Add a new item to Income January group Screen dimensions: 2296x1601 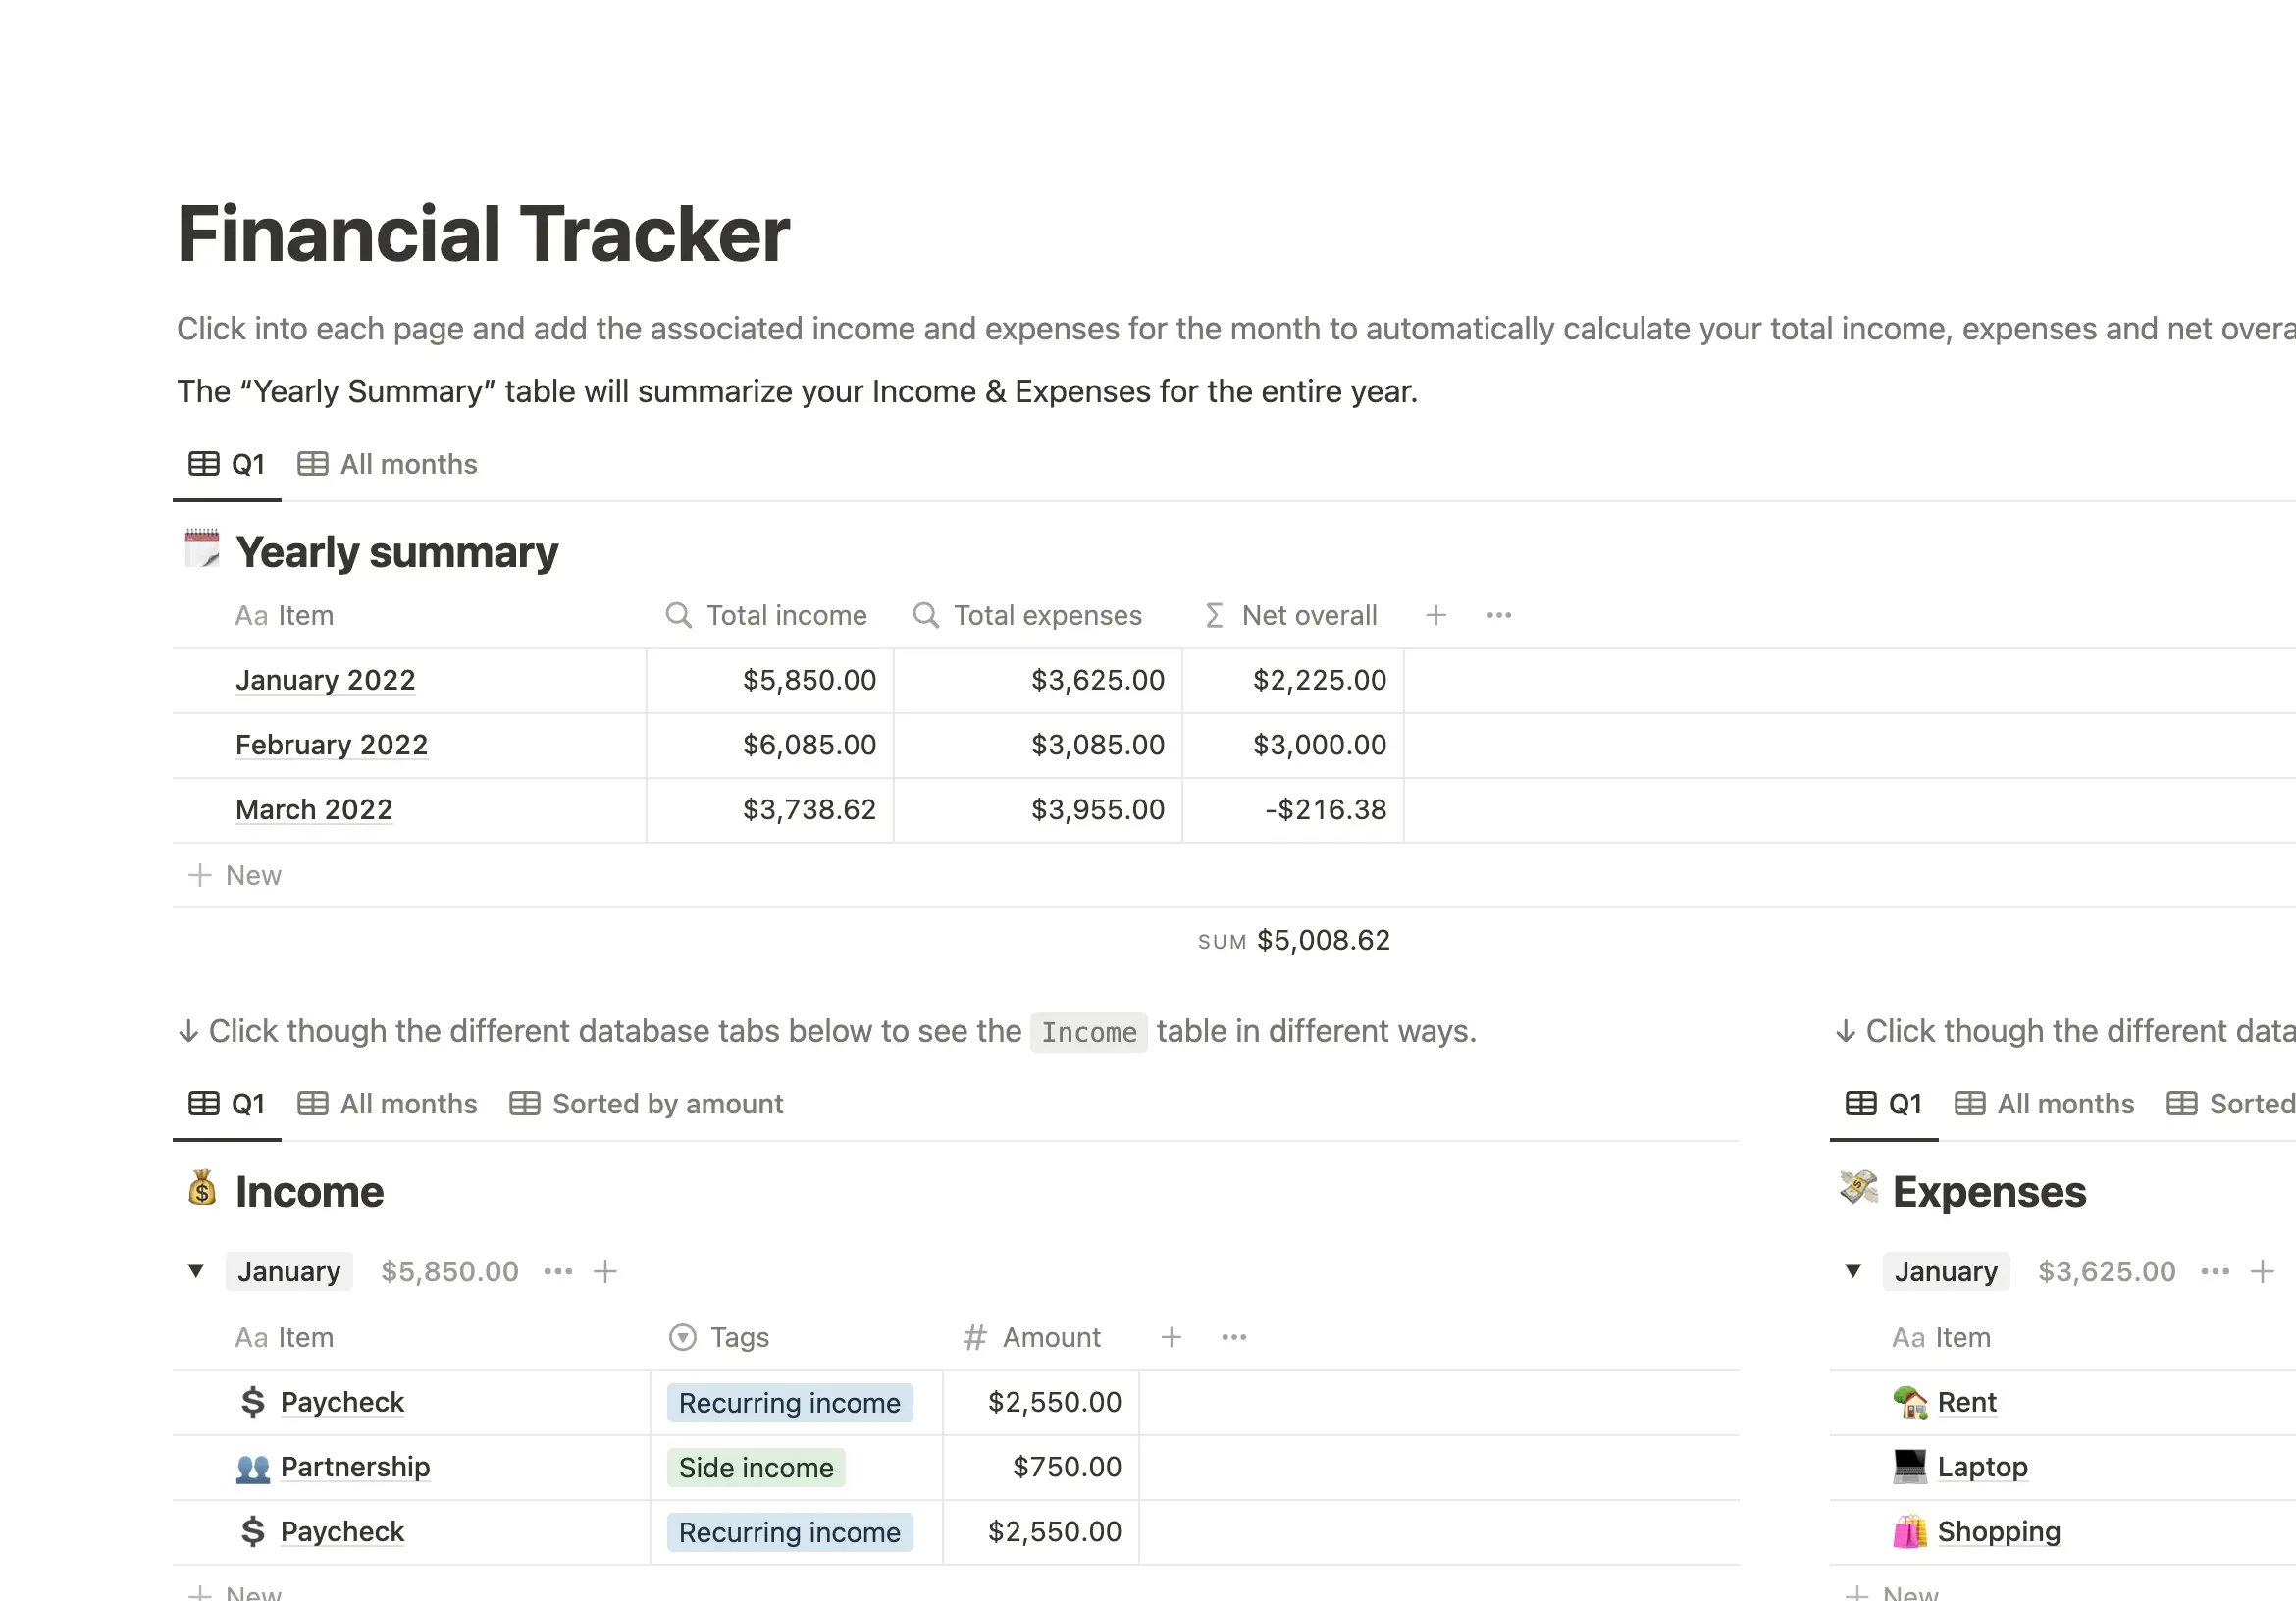click(x=605, y=1271)
